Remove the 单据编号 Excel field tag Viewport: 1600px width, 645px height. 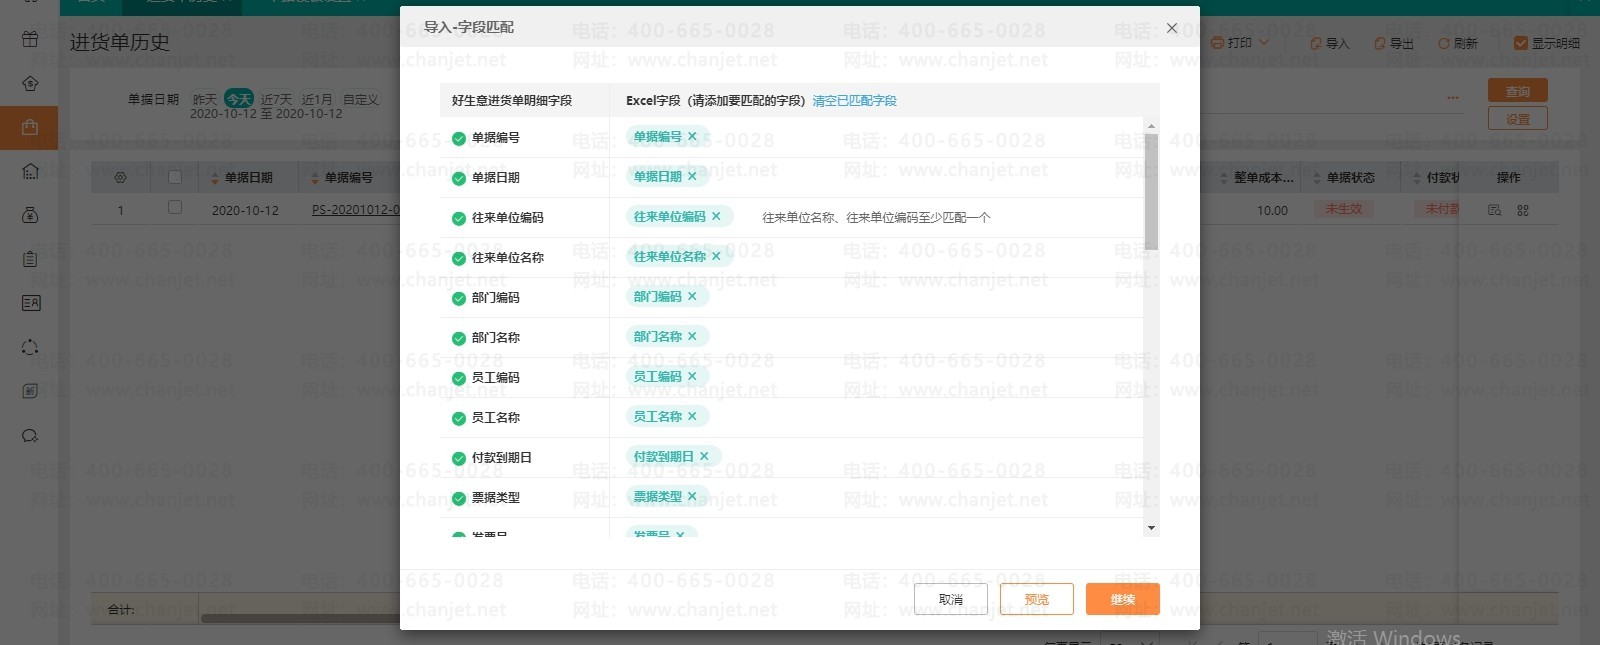click(x=692, y=137)
